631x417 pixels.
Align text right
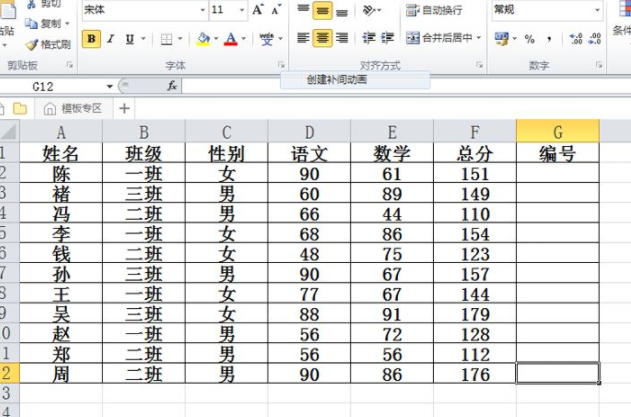tap(342, 38)
